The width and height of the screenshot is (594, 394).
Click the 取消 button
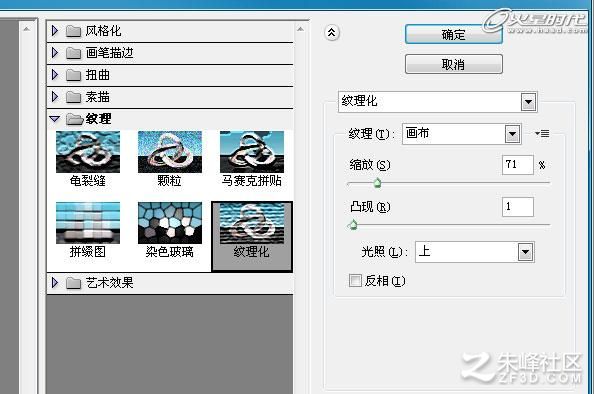[454, 64]
